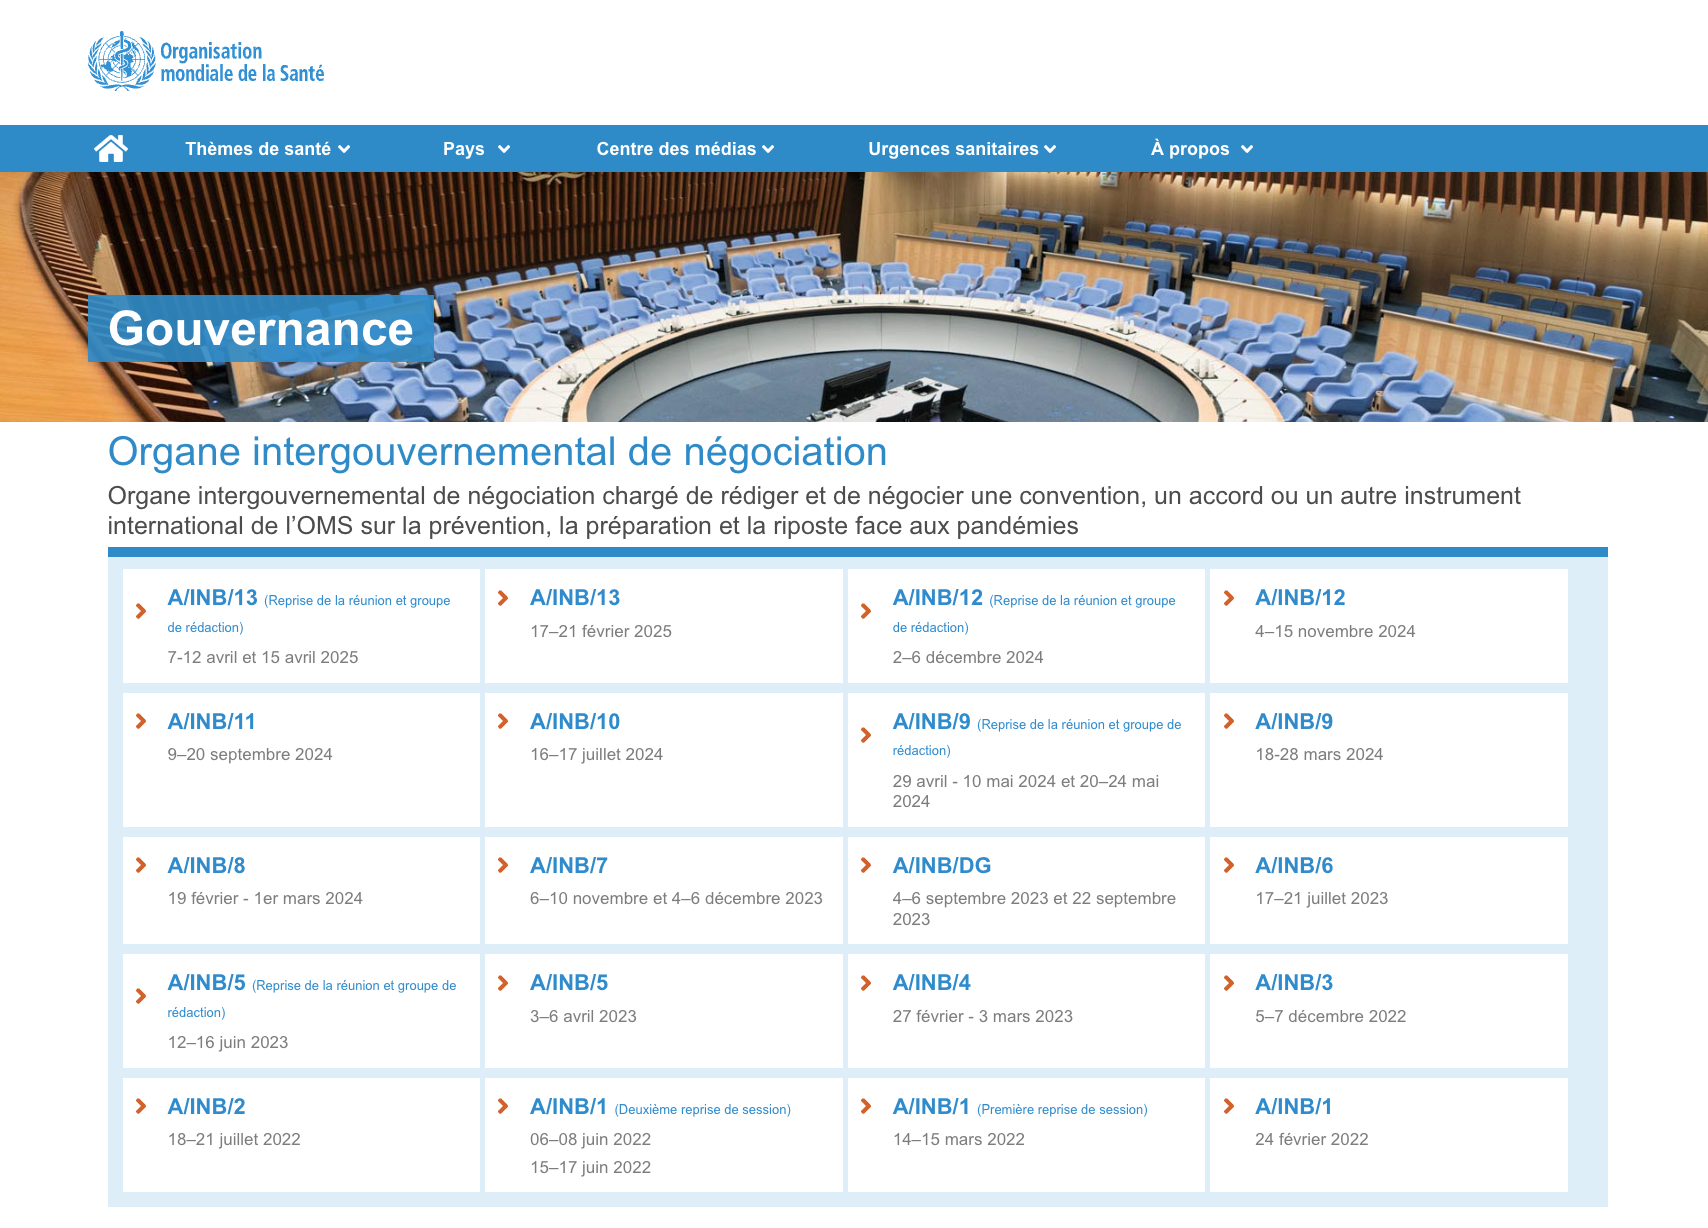Open A/INB/13 link dated 17–21 février 2025

pos(575,598)
